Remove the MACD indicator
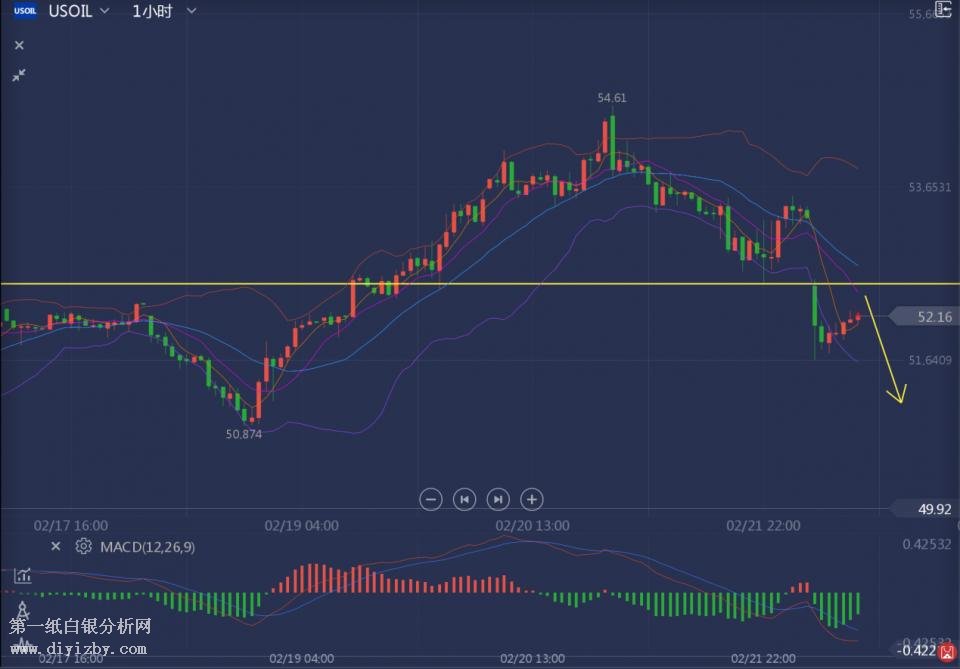The height and width of the screenshot is (669, 960). pyautogui.click(x=56, y=546)
